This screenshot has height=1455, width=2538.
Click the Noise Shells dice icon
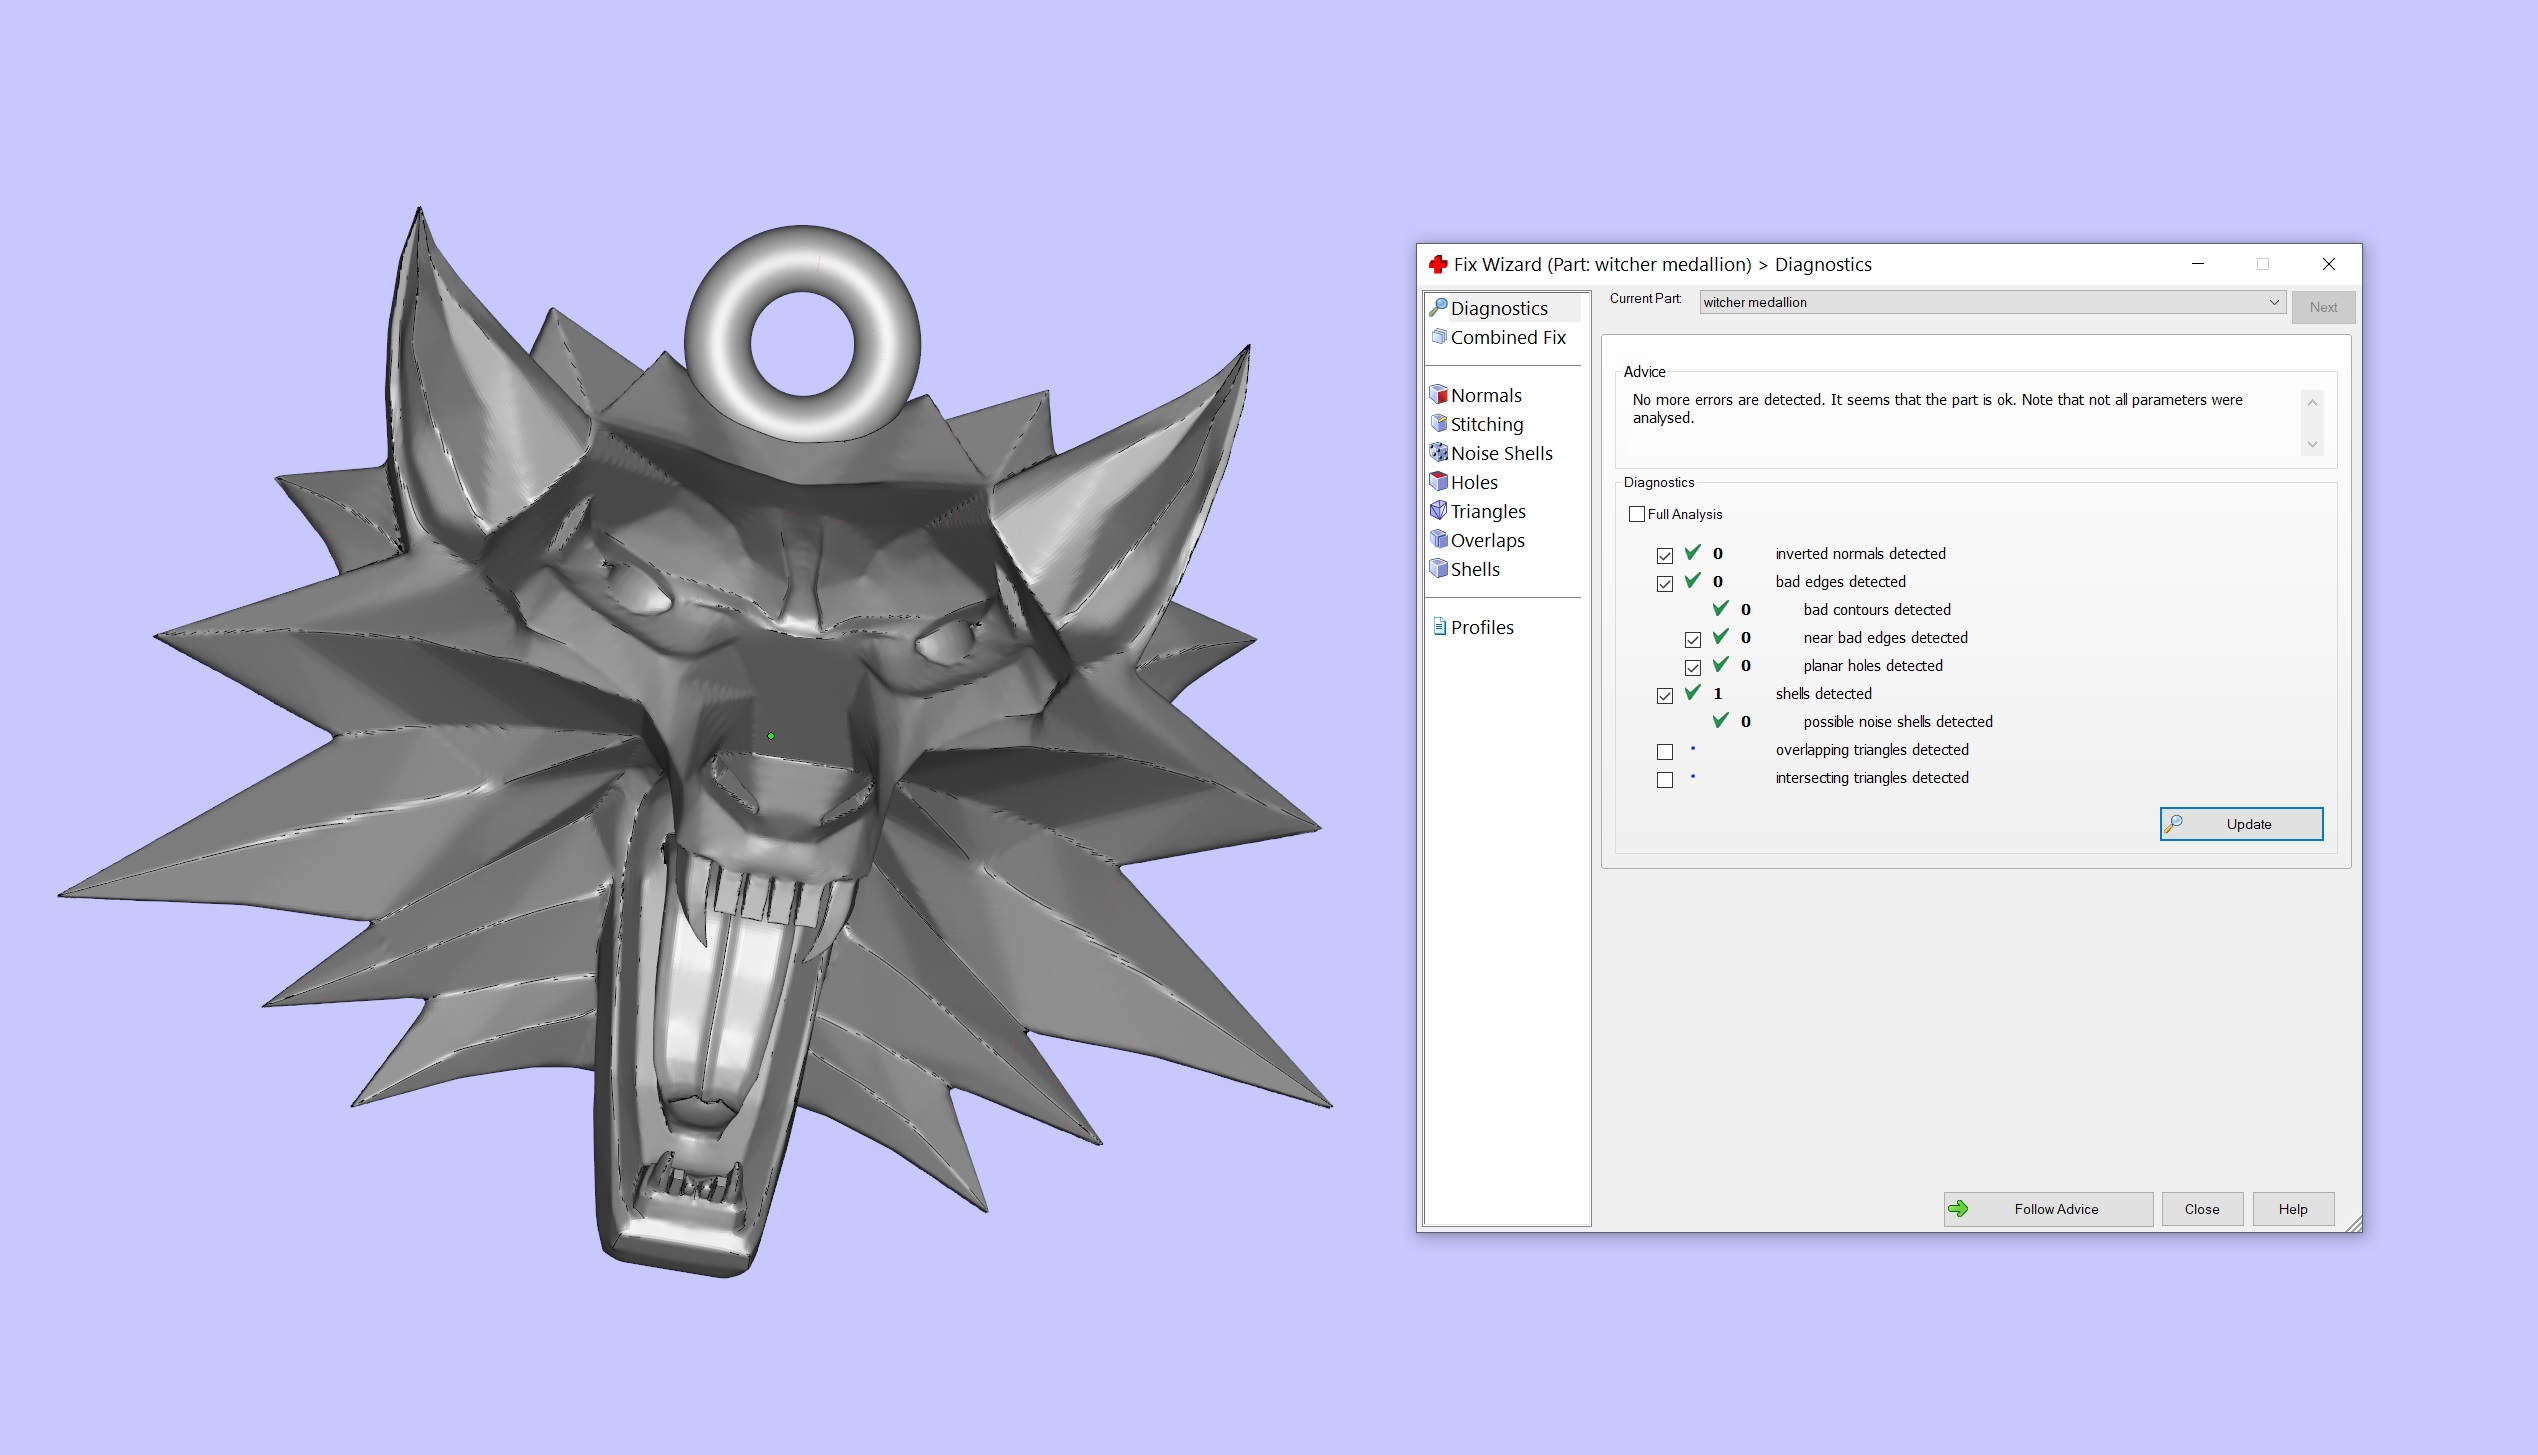click(x=1438, y=452)
